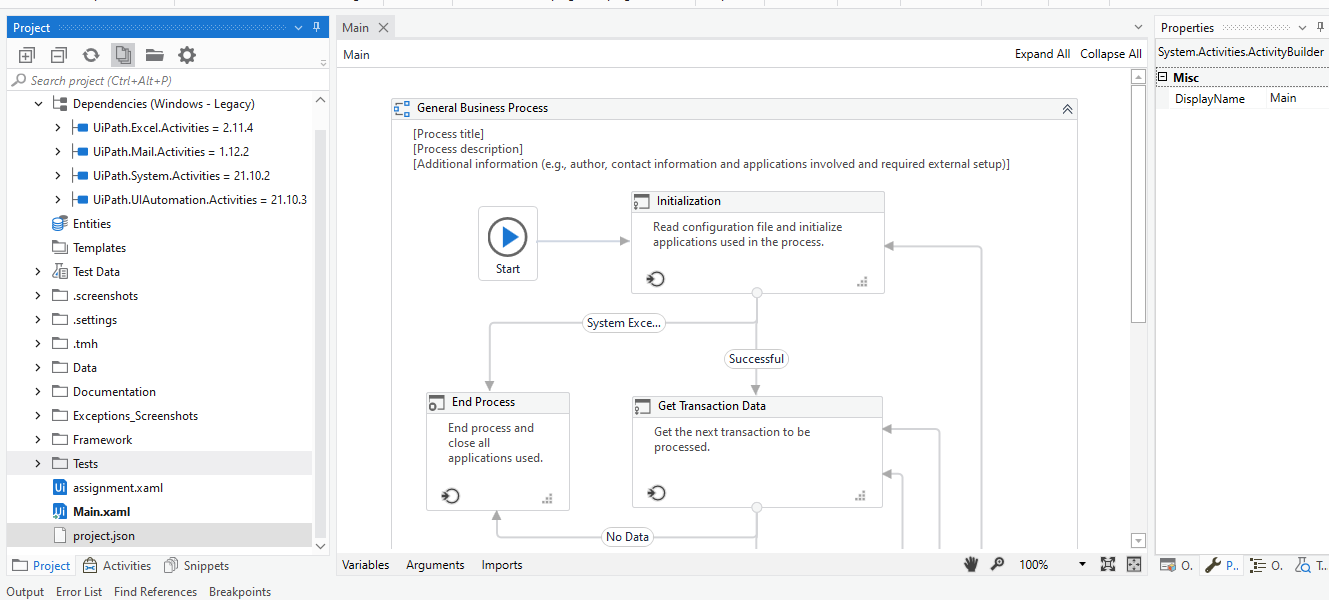This screenshot has height=600, width=1329.
Task: Expand UiPath.Excel.Activities dependency node
Action: (x=57, y=127)
